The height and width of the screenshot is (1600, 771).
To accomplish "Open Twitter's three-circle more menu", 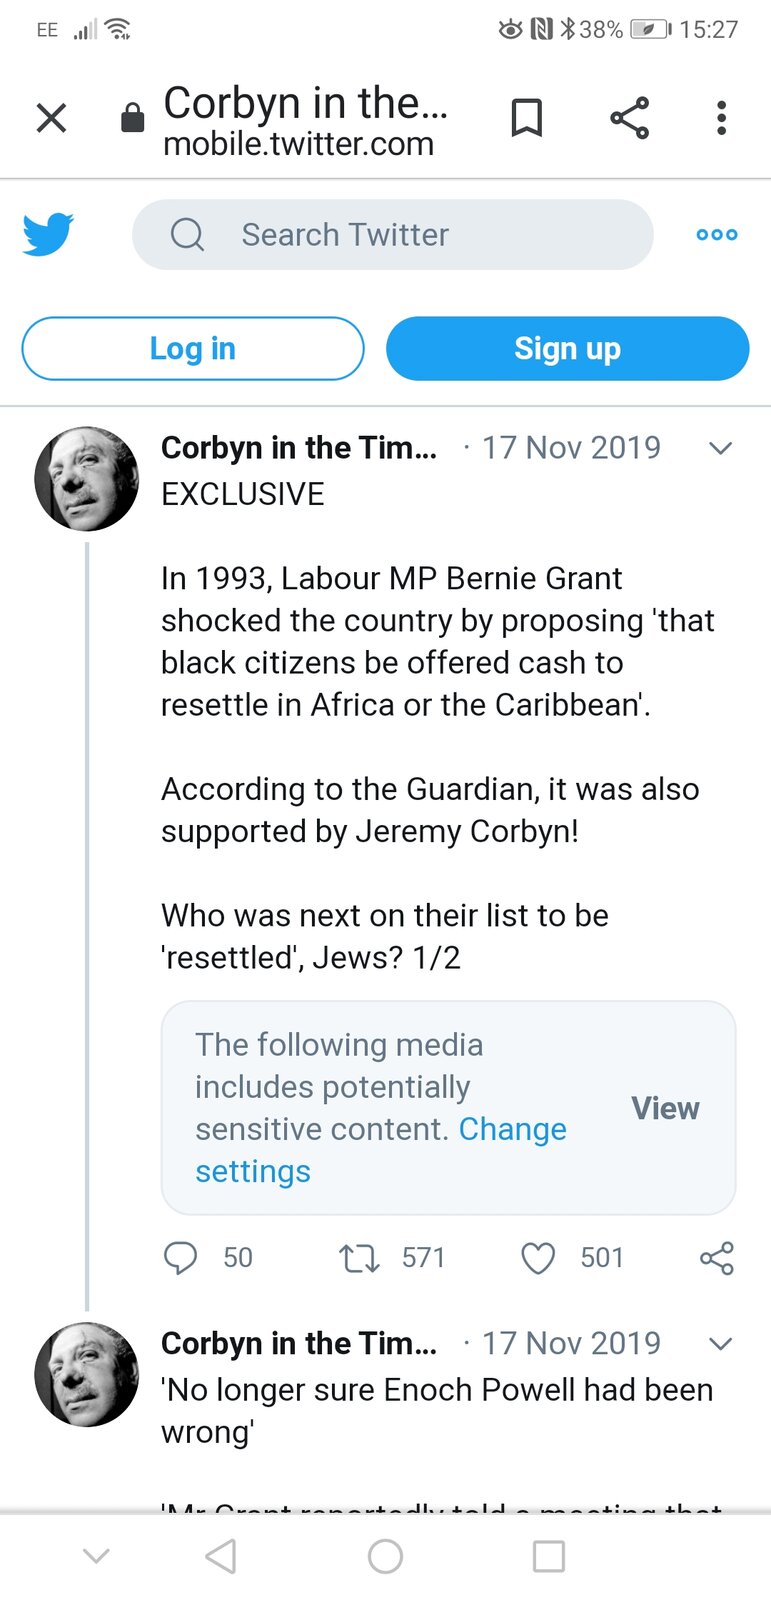I will point(717,234).
